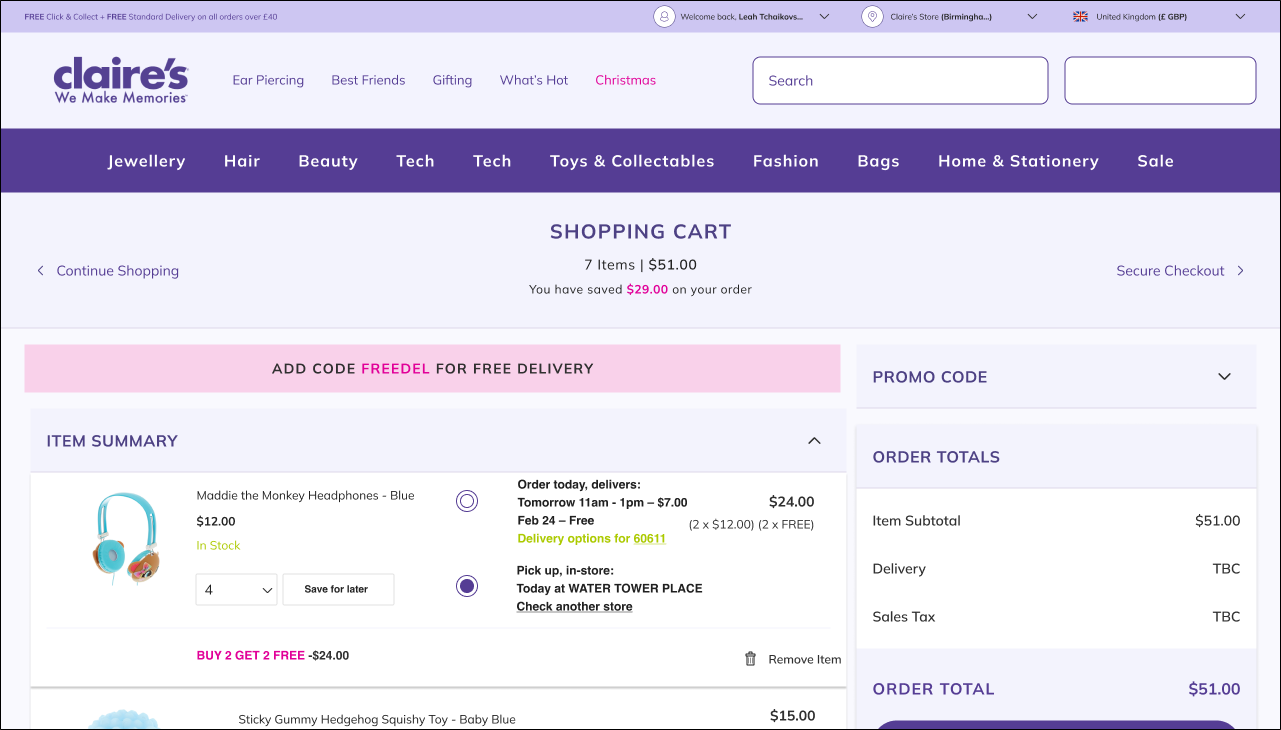This screenshot has height=730, width=1281.
Task: Click the Claire's logo
Action: click(121, 80)
